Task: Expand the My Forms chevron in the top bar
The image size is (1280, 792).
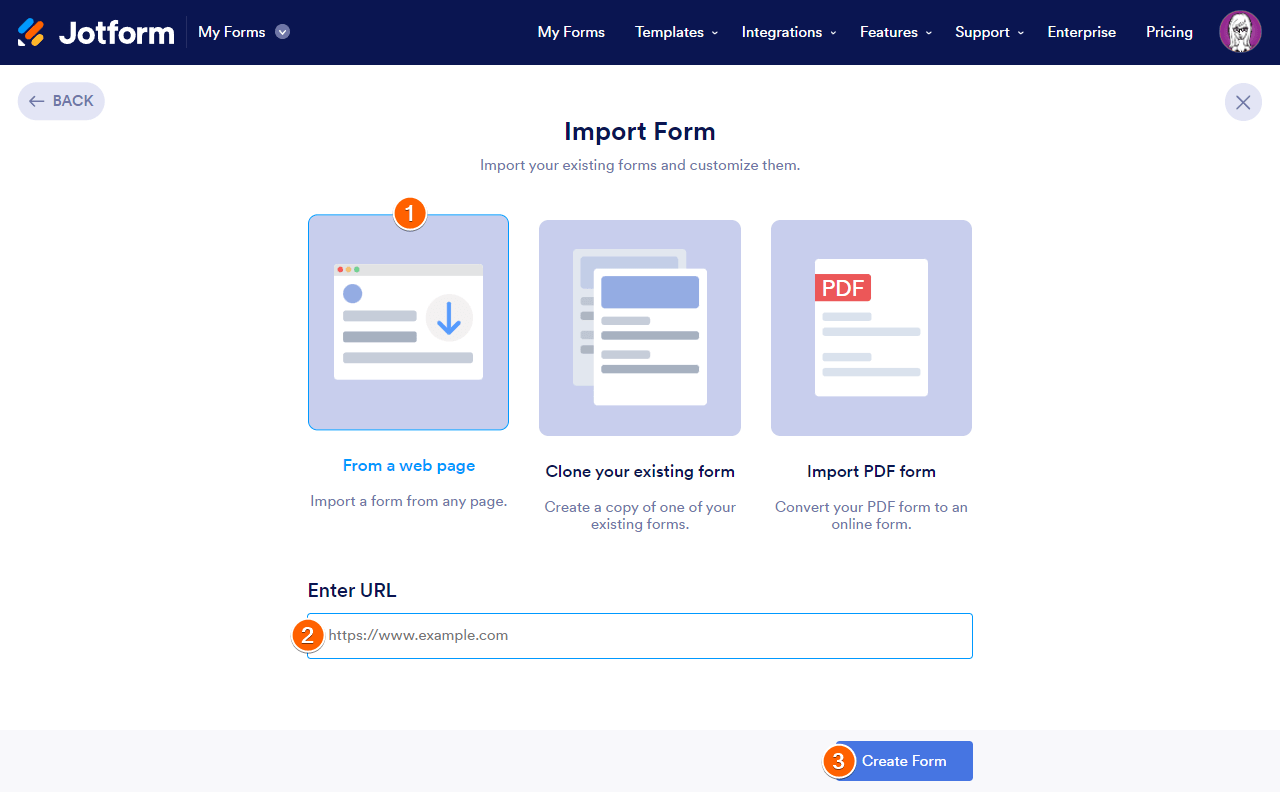Action: coord(281,32)
